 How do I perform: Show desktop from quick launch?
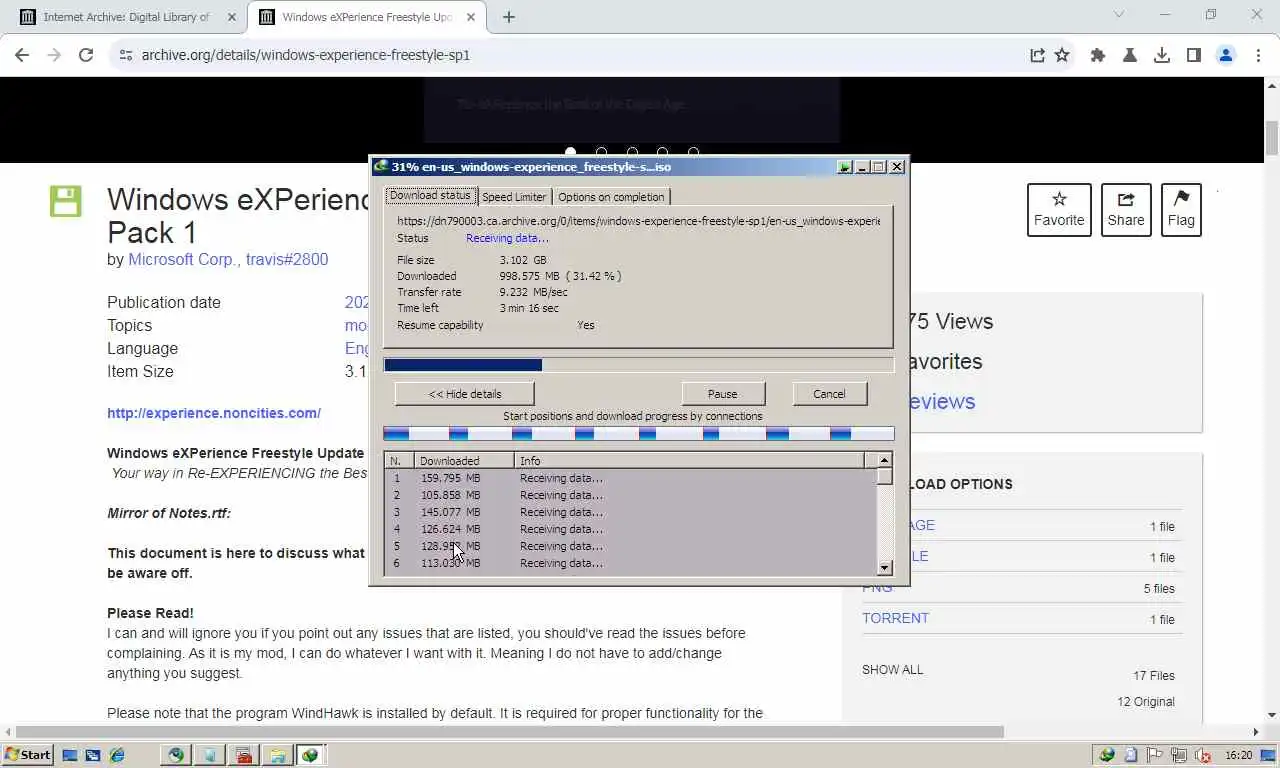(70, 755)
